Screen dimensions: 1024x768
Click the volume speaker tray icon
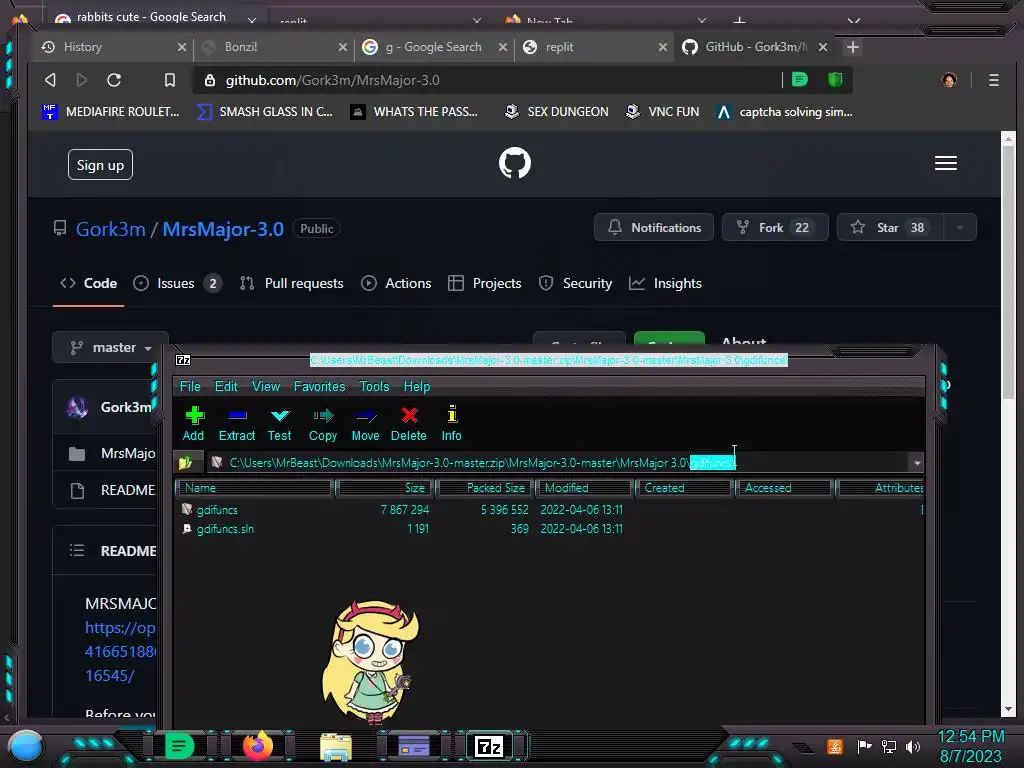(913, 746)
